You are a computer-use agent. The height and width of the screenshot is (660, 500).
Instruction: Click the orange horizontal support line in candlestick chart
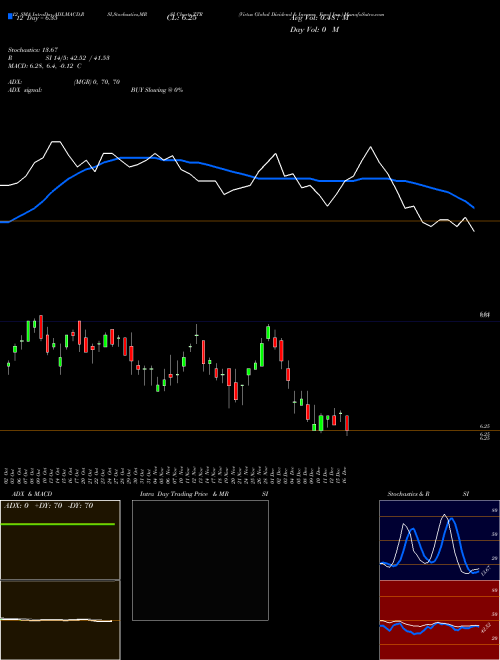click(250, 430)
